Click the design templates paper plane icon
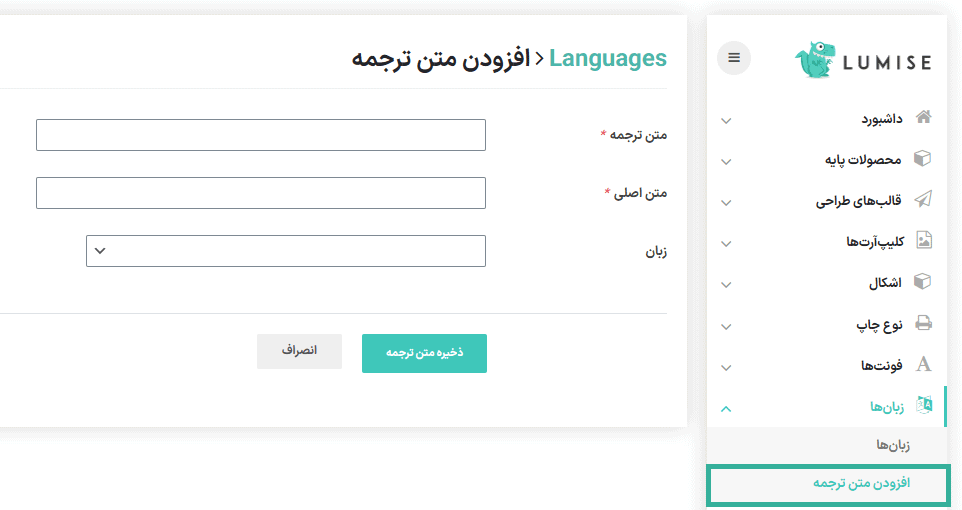The image size is (962, 510). 924,200
